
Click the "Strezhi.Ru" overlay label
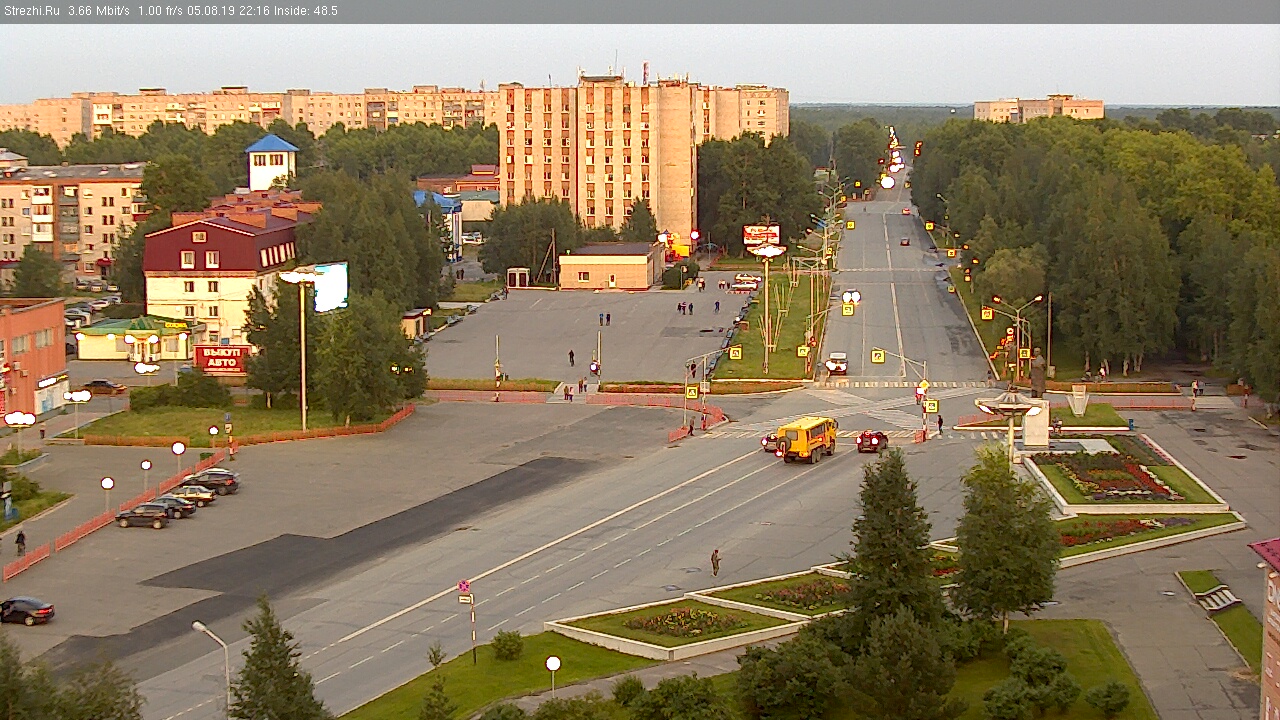pos(31,11)
